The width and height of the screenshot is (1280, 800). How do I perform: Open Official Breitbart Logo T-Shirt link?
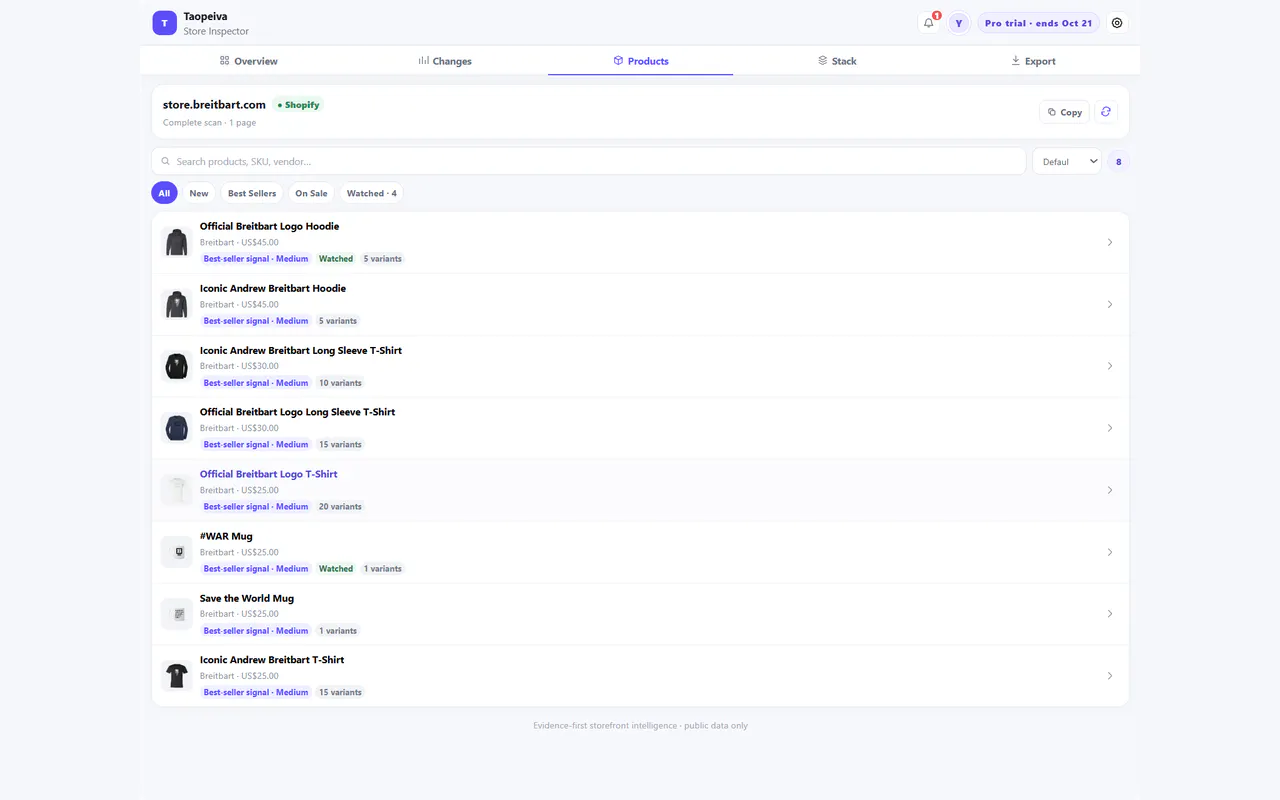pos(268,474)
